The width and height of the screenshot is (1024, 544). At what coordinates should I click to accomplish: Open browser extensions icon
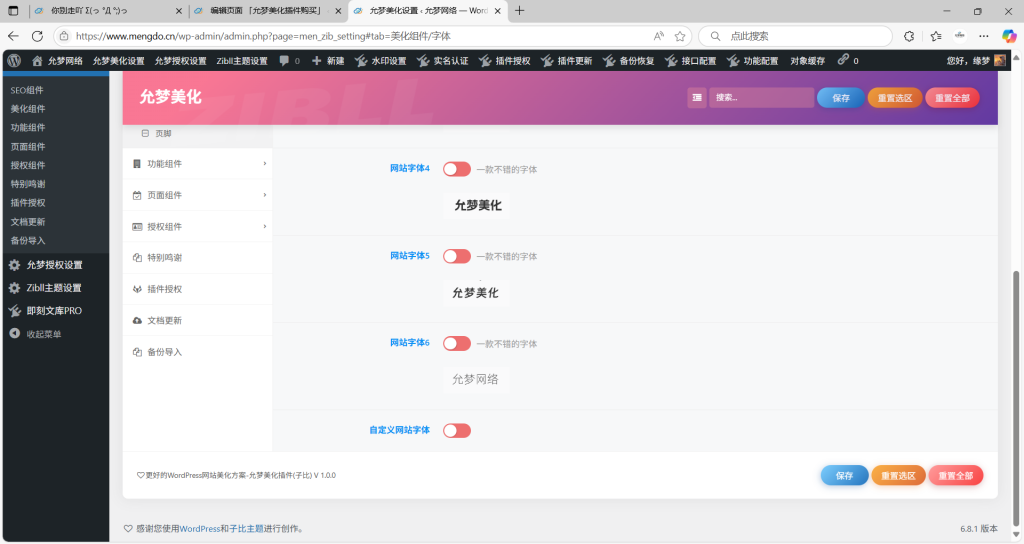click(909, 36)
